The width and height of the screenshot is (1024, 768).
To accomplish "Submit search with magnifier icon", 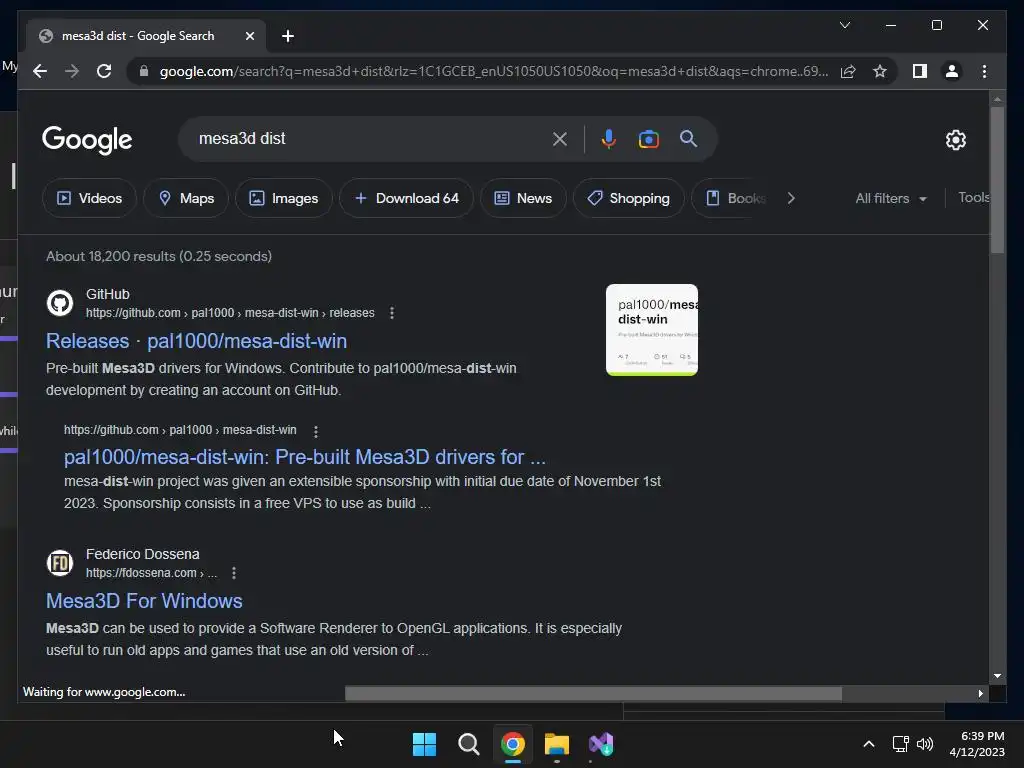I will 688,138.
